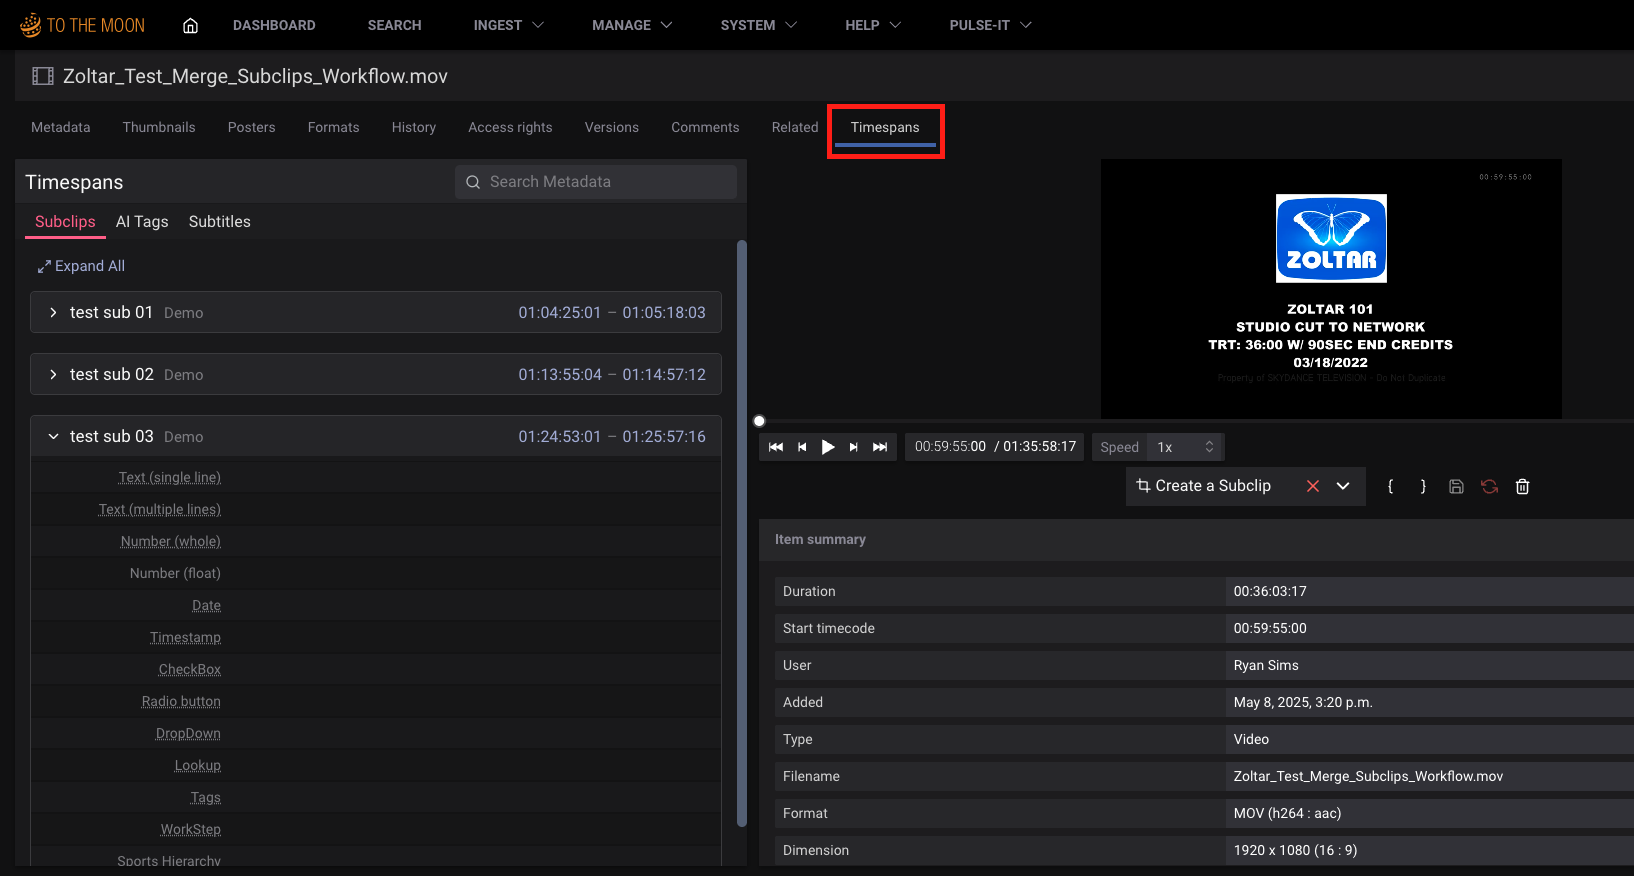
Task: Click the video scrubber handle
Action: click(759, 421)
